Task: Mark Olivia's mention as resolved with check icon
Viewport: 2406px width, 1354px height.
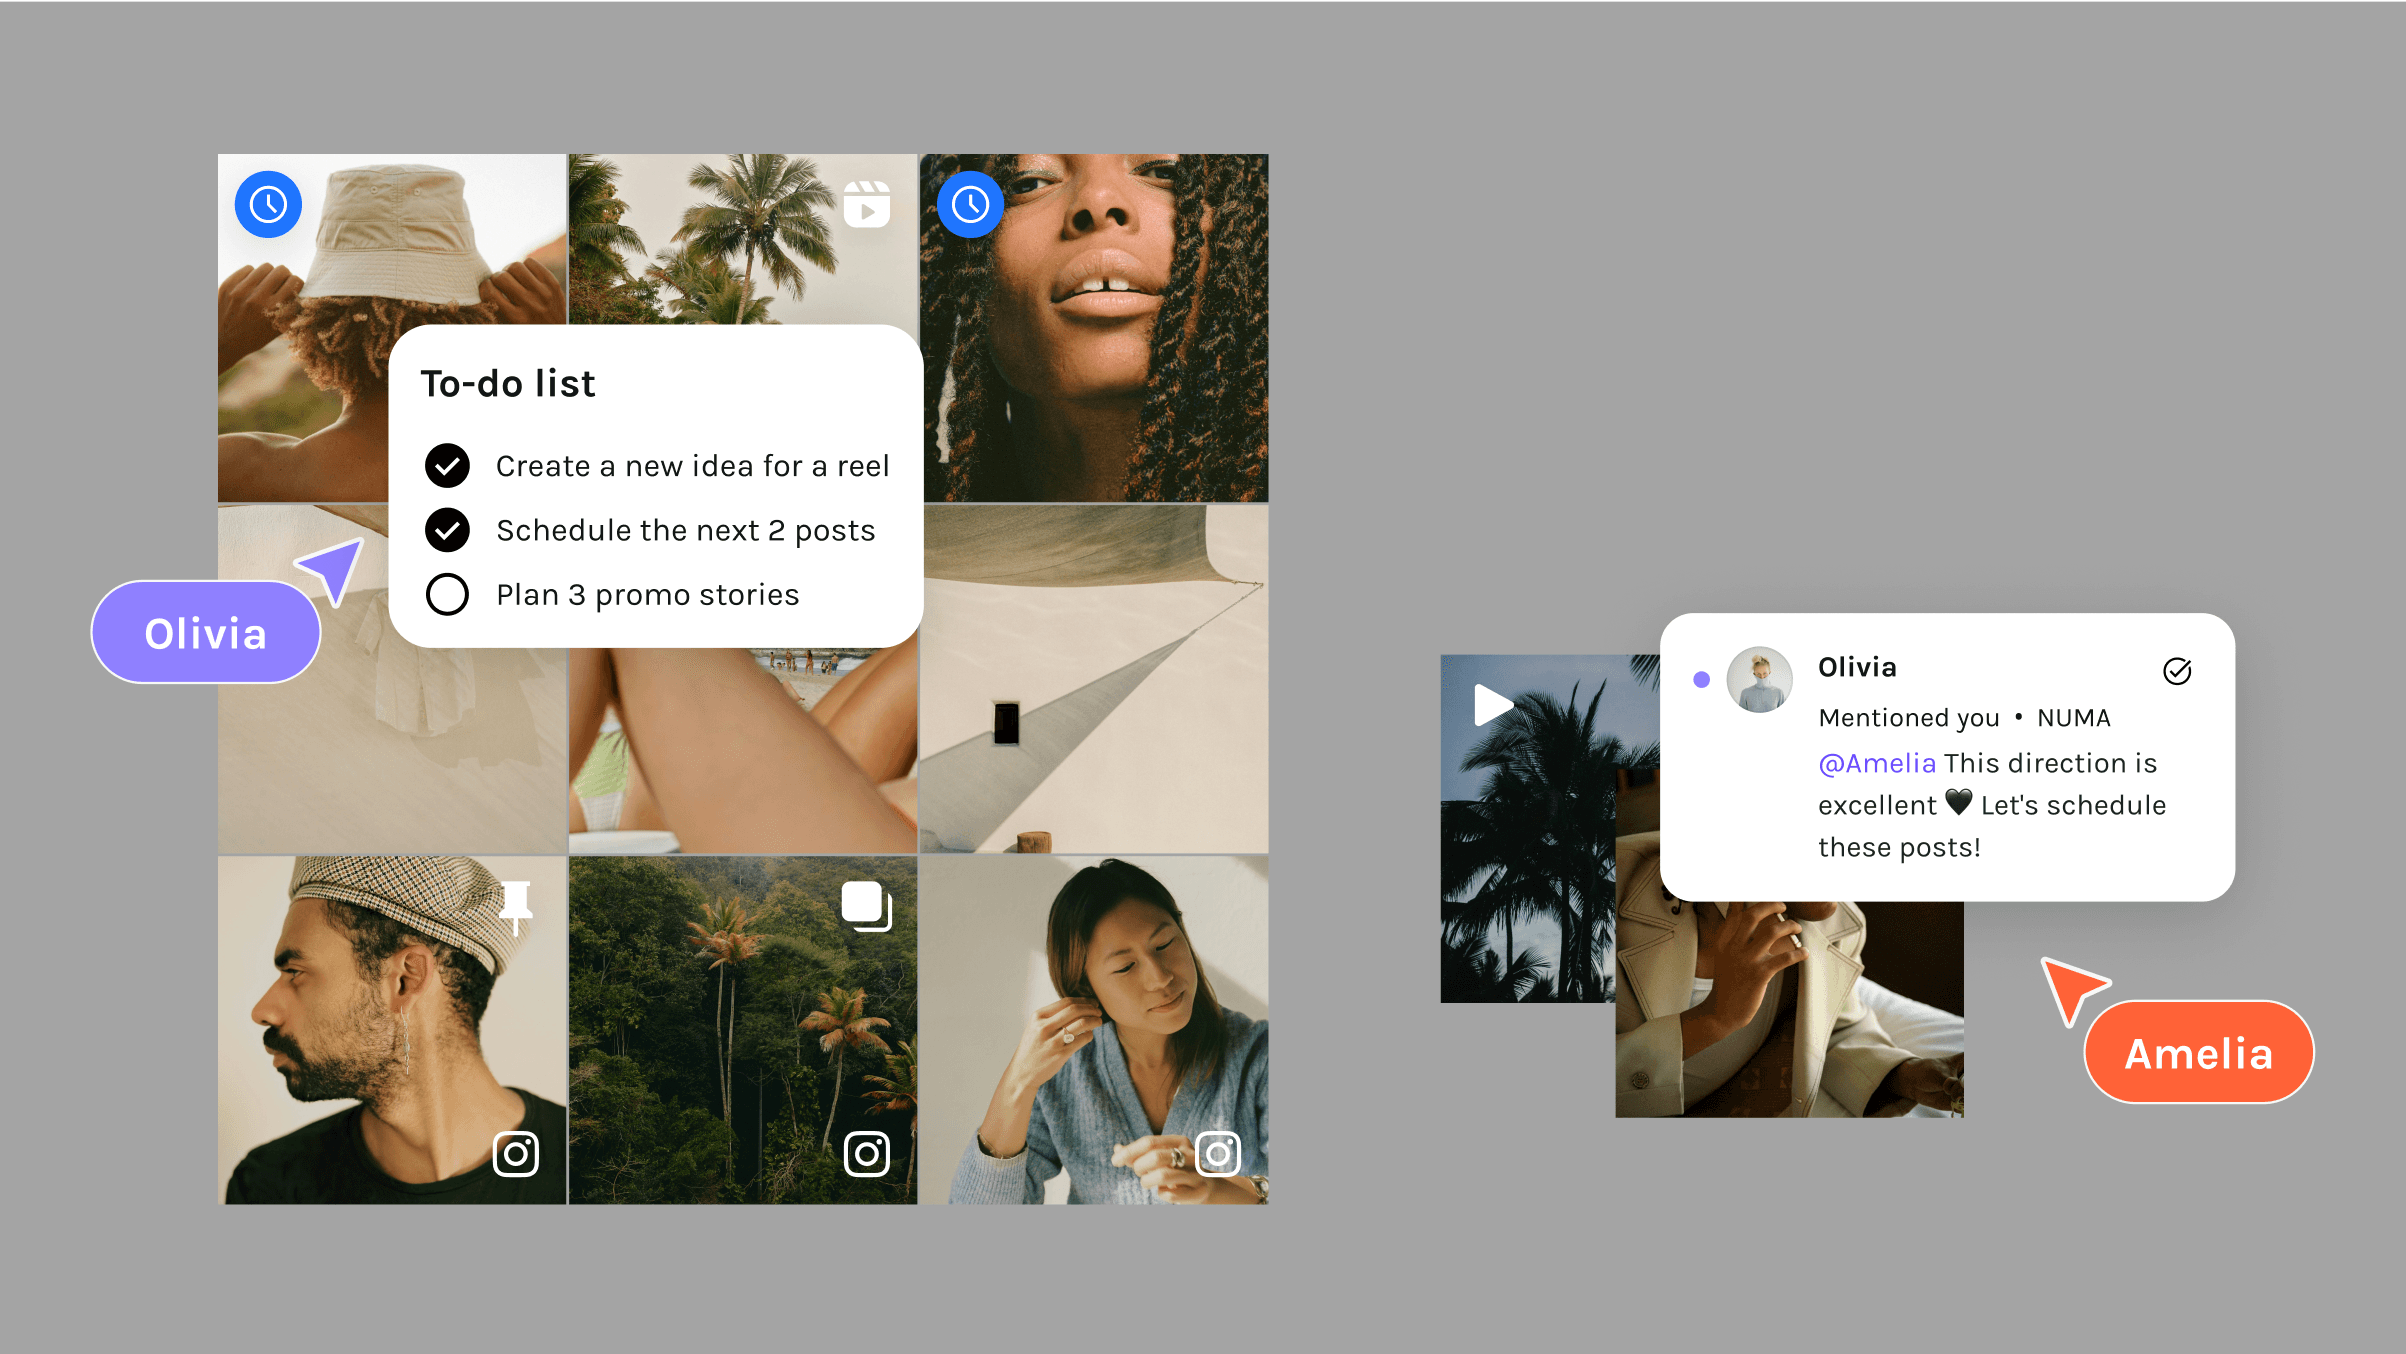Action: click(x=2177, y=671)
